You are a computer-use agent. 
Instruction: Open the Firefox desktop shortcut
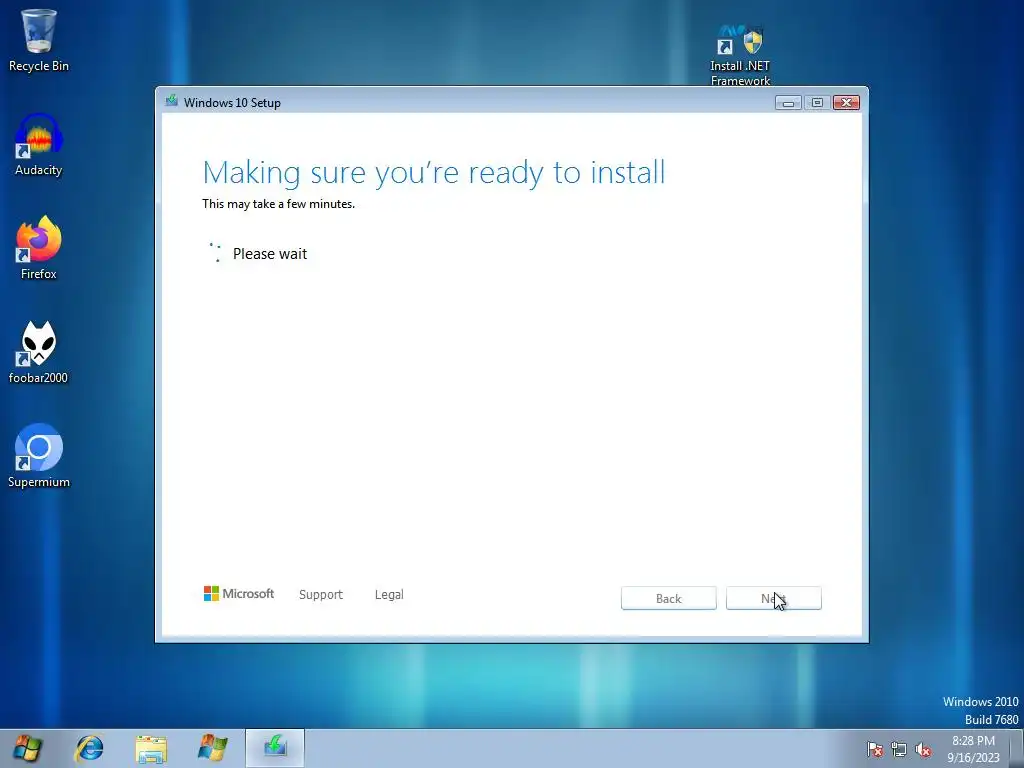click(39, 248)
